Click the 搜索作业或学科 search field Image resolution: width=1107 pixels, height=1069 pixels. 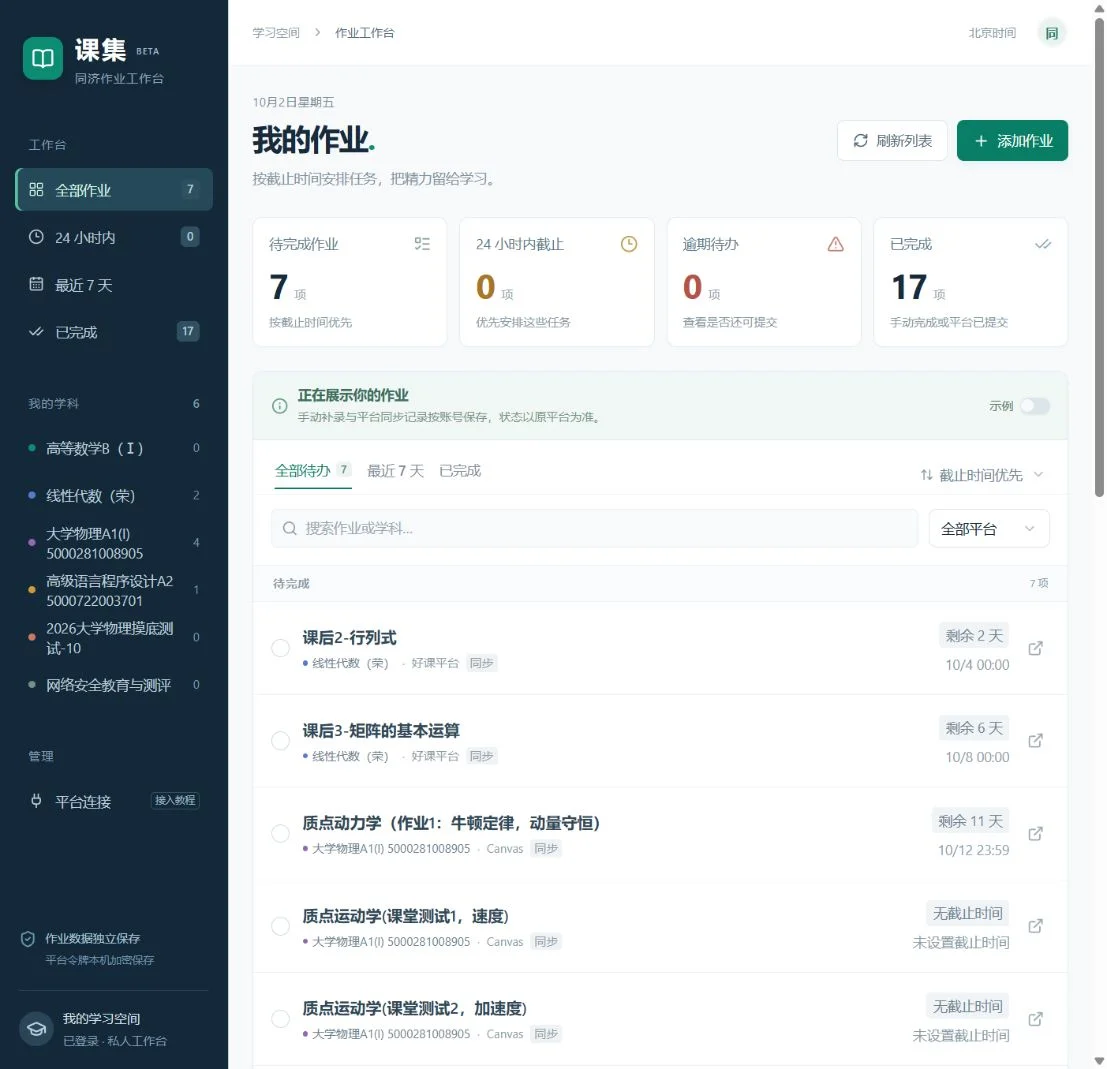point(594,529)
